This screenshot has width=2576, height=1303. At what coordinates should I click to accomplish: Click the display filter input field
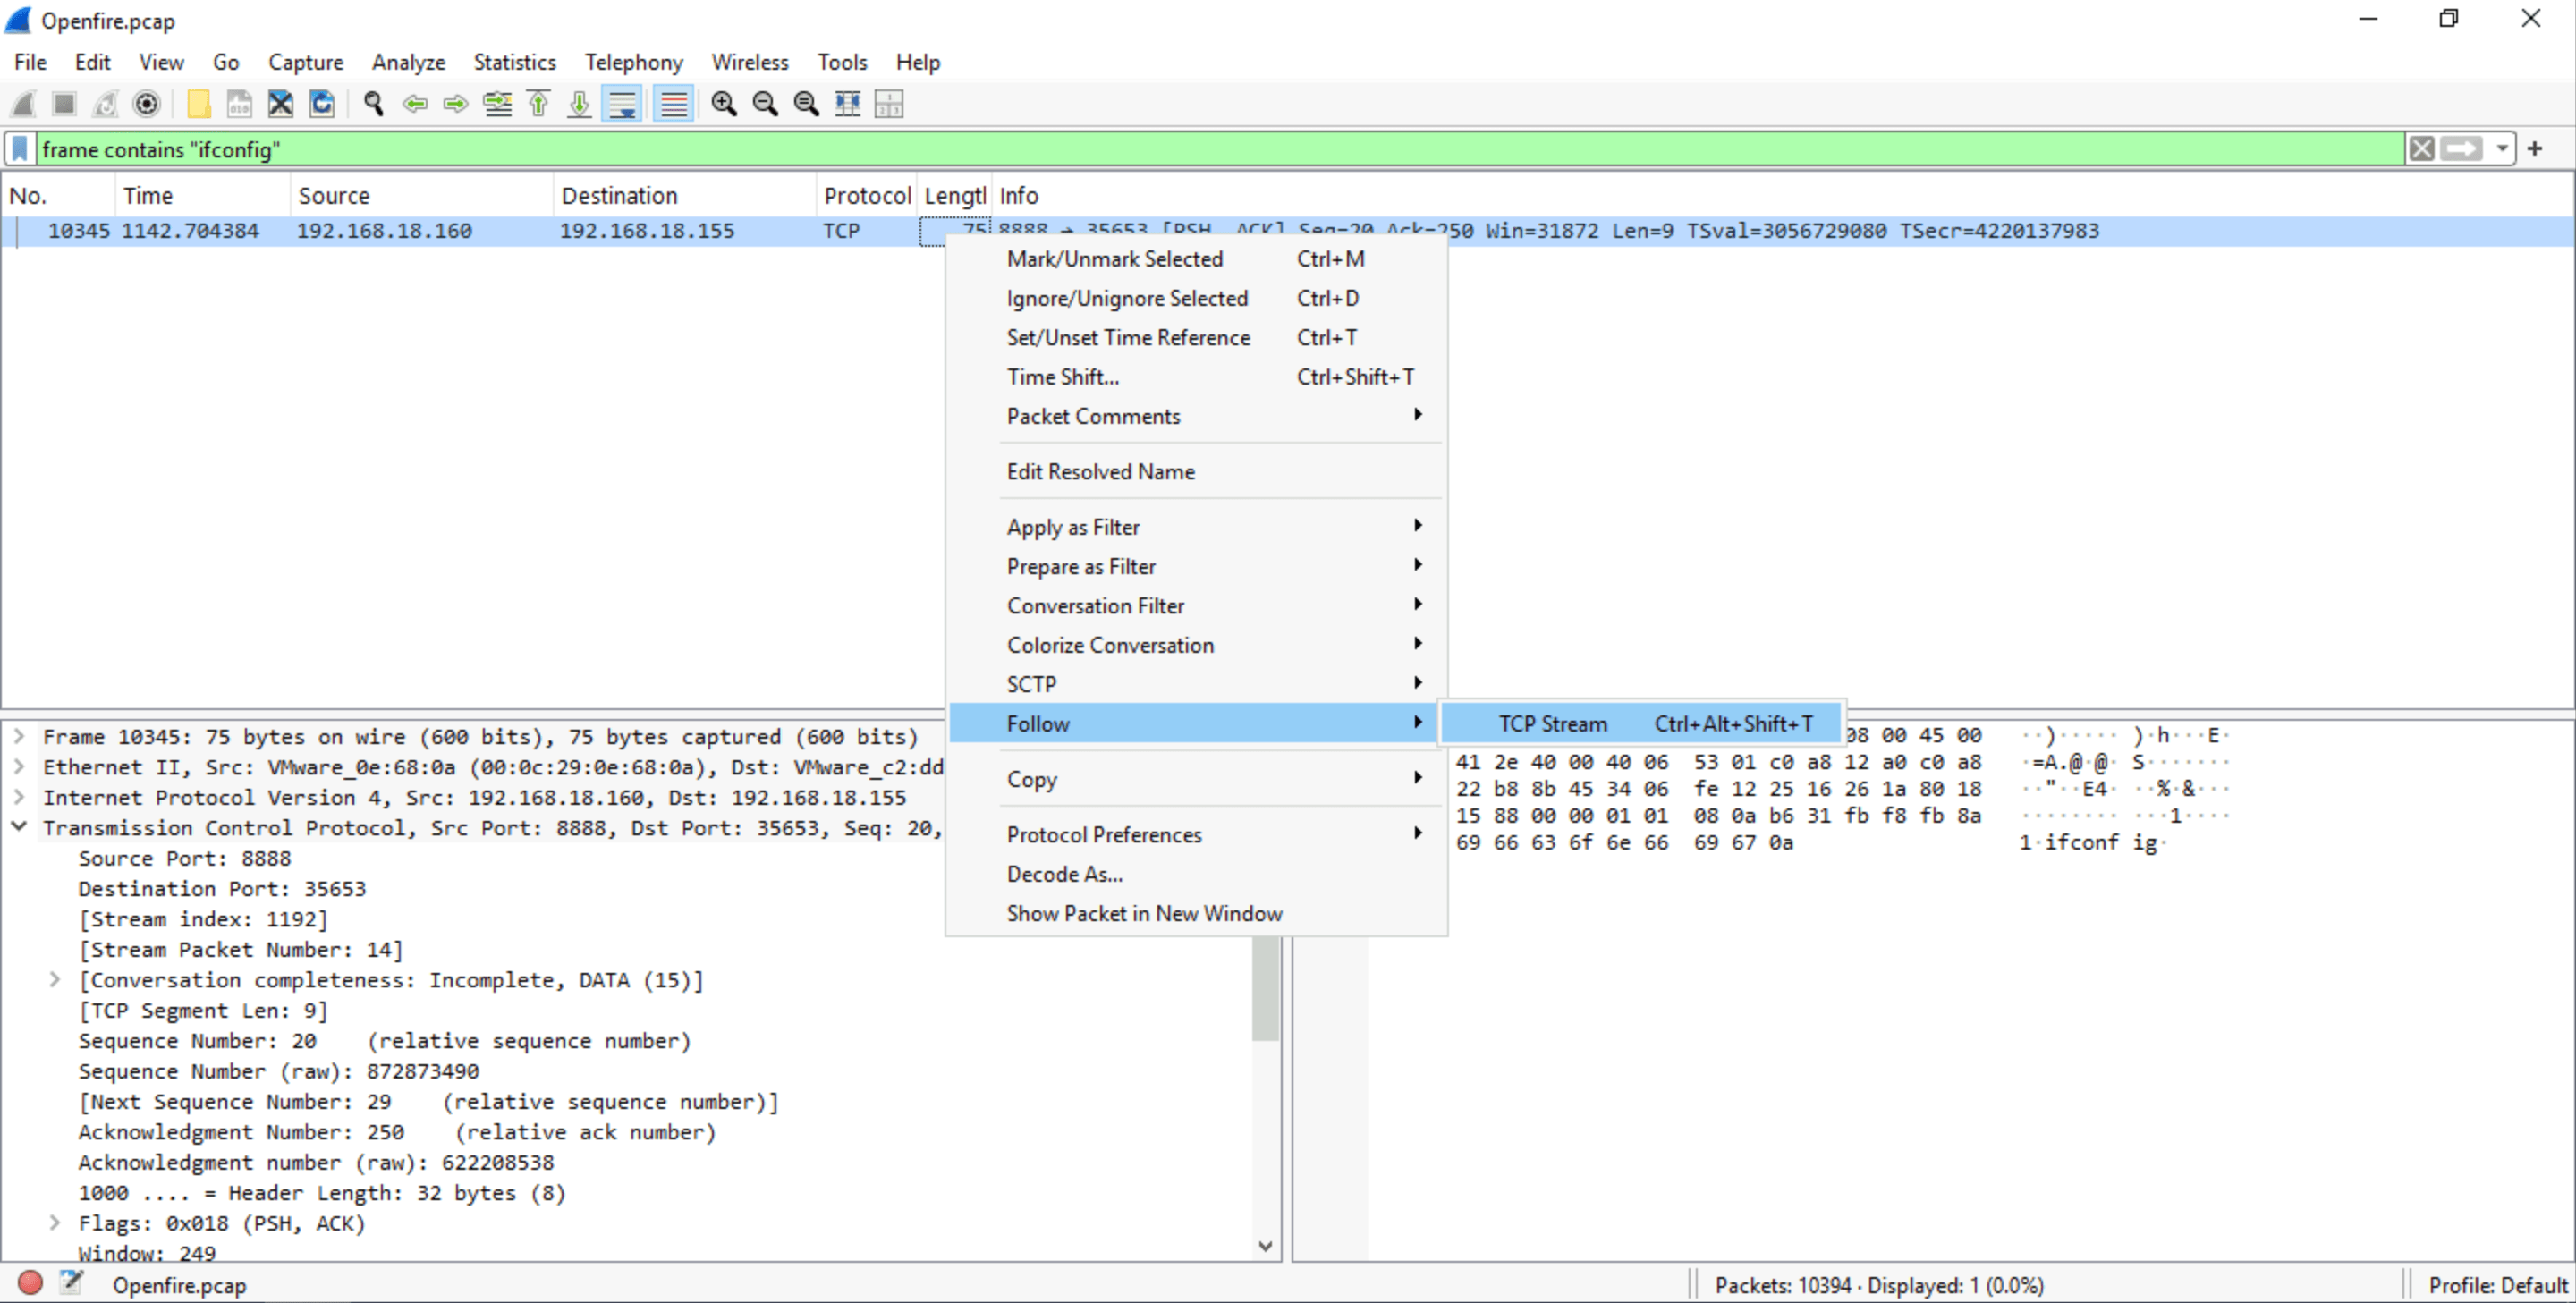point(1220,150)
